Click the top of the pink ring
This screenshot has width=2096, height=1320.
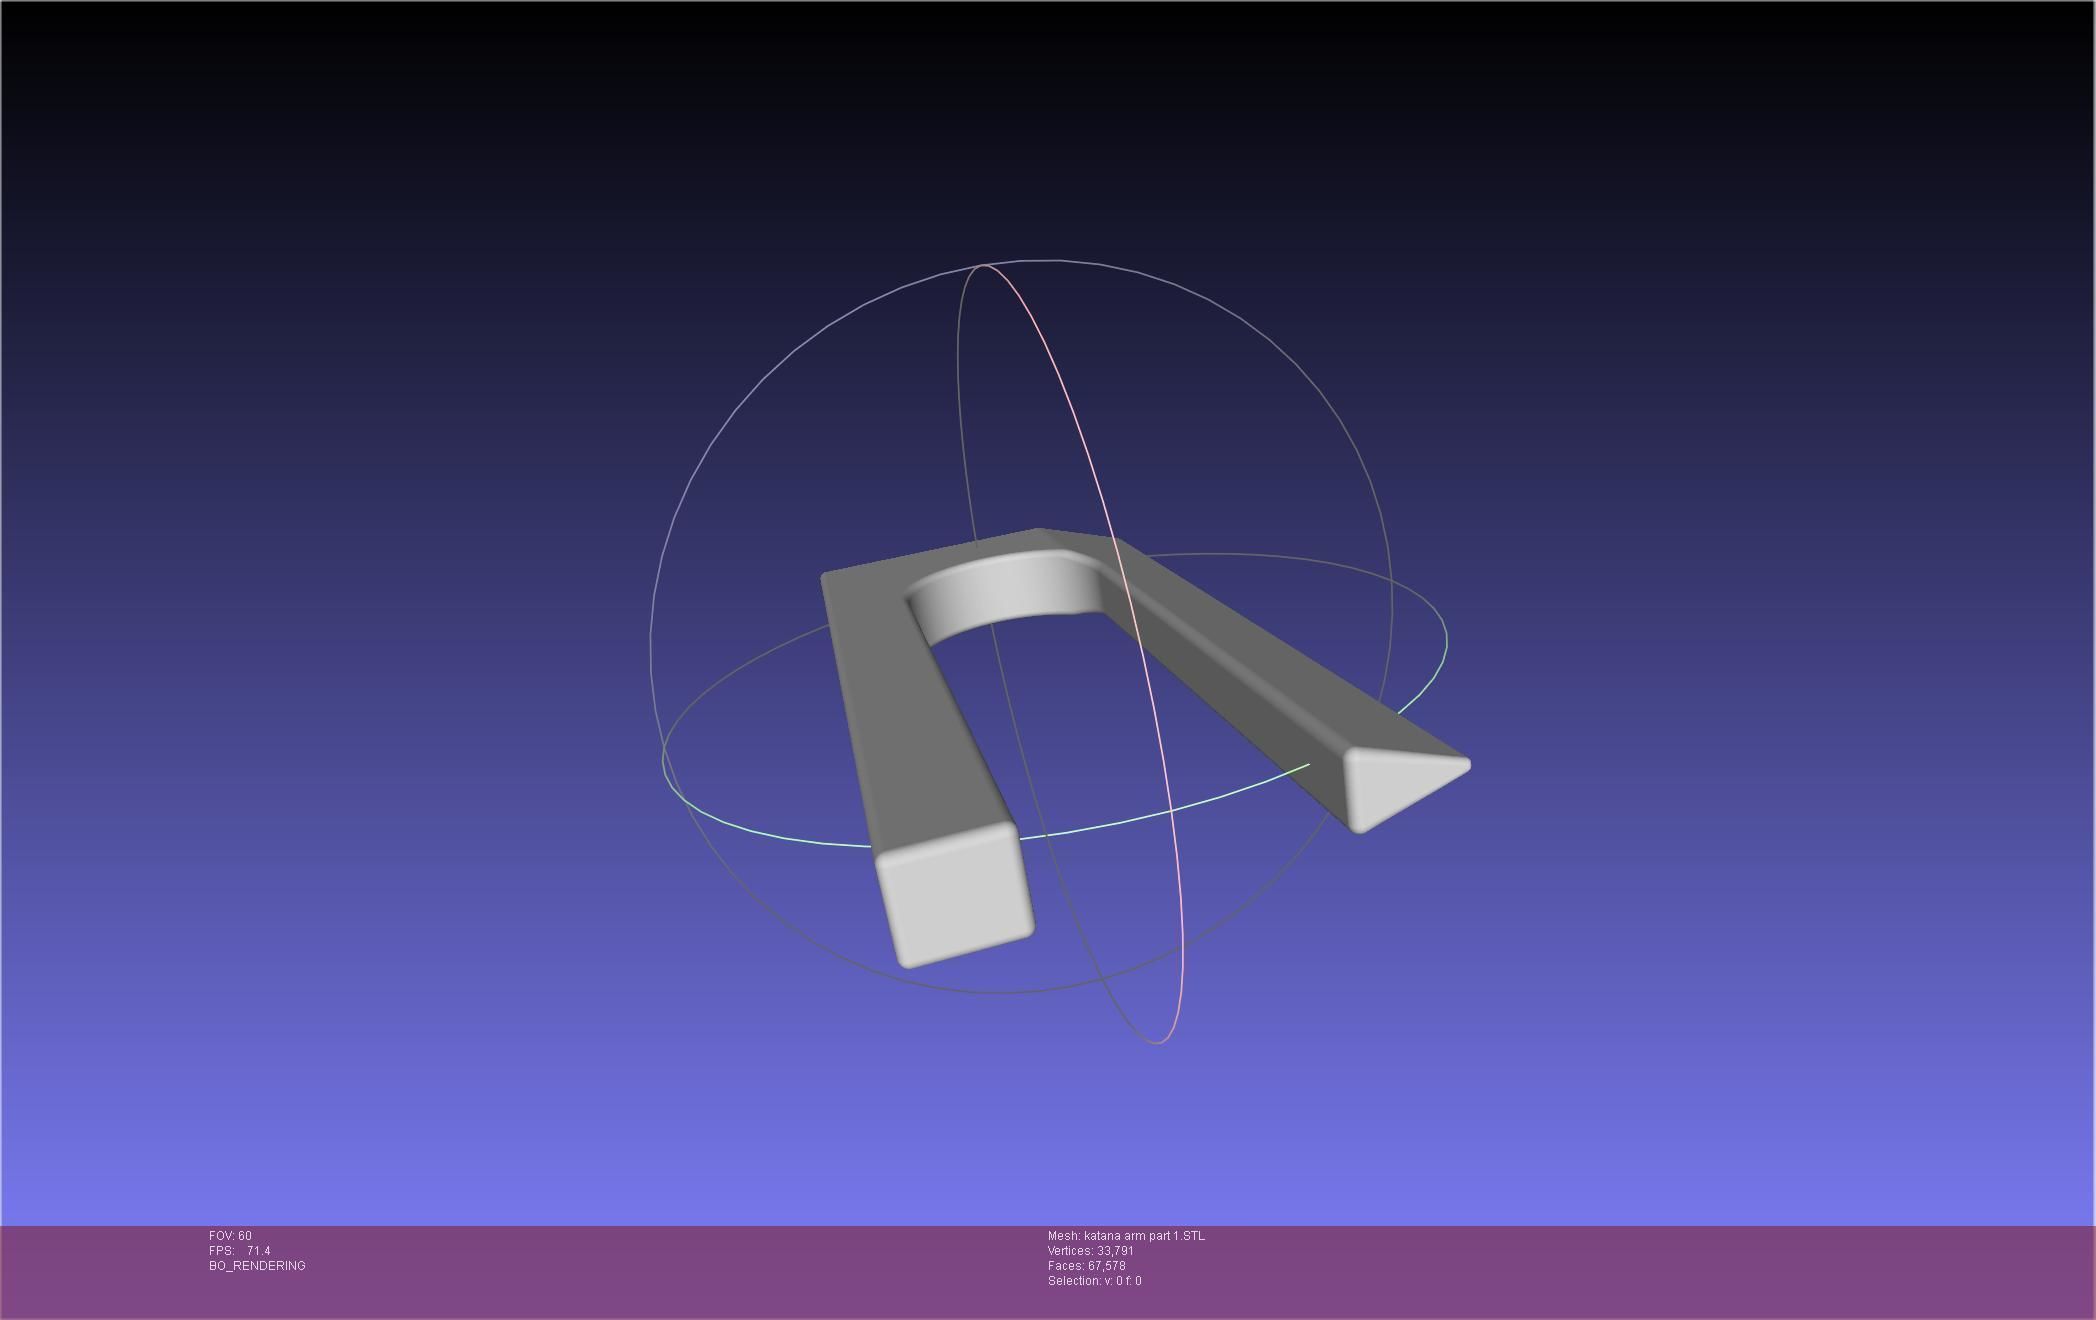click(x=985, y=266)
